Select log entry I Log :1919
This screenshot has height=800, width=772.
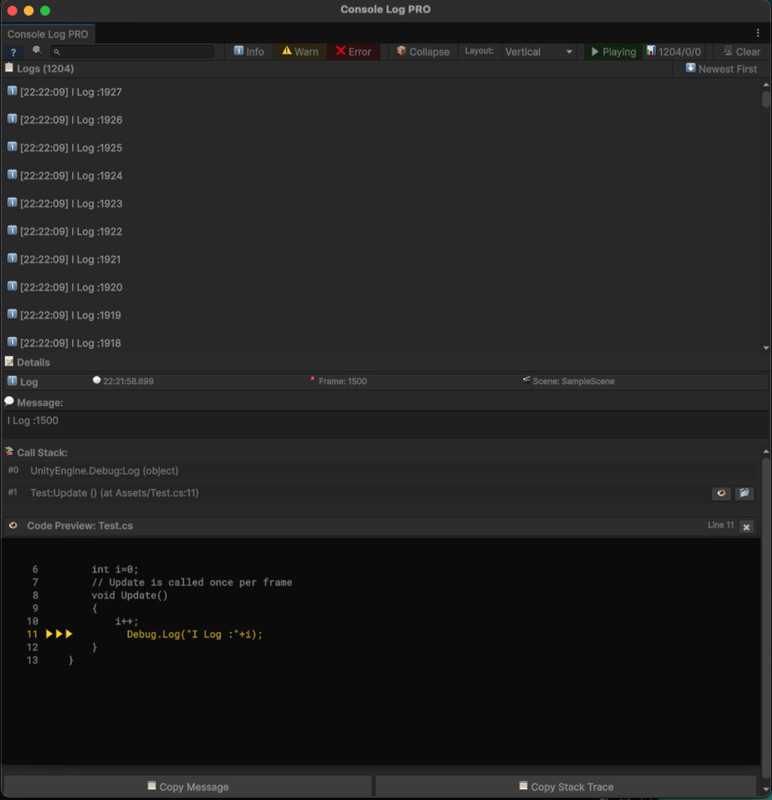coord(381,315)
